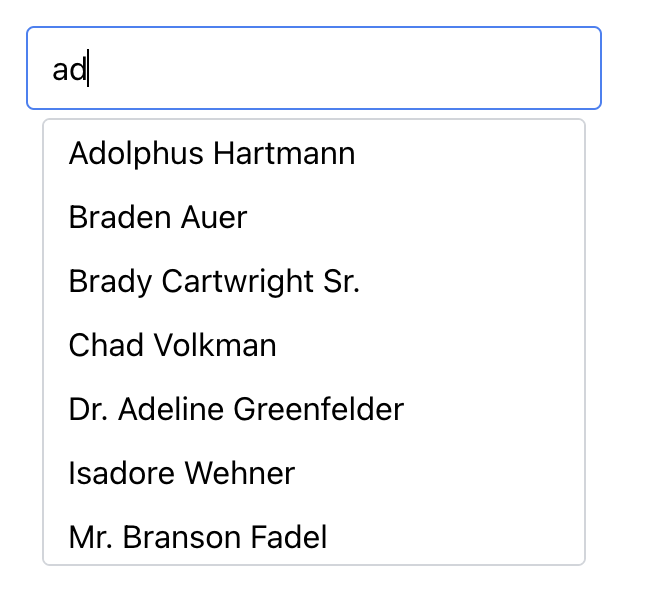
Task: Select Isadore Wehner from results
Action: coord(182,474)
